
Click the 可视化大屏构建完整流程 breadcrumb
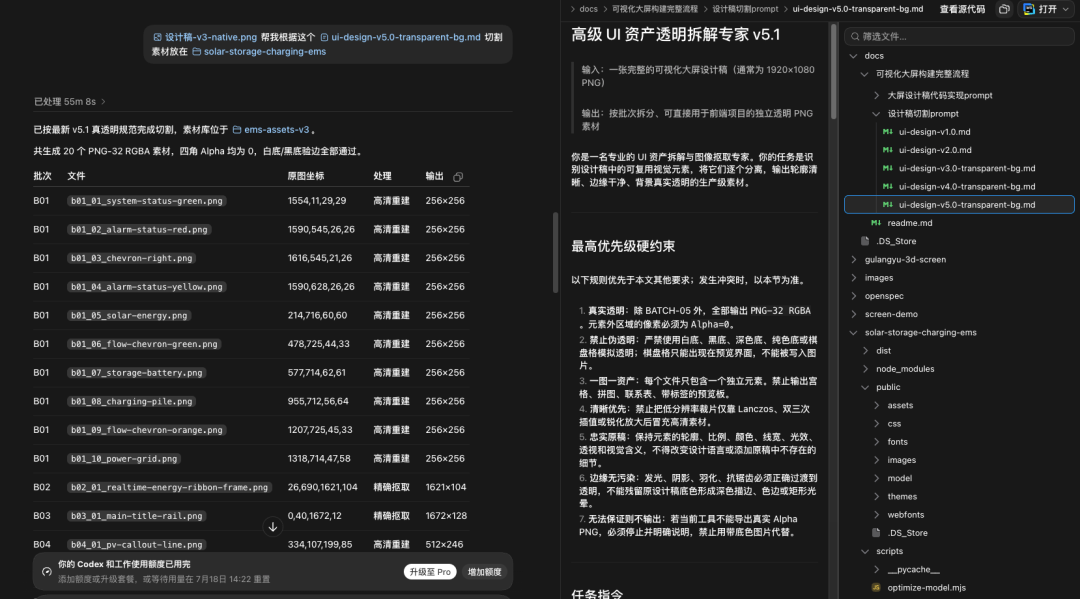coord(654,9)
